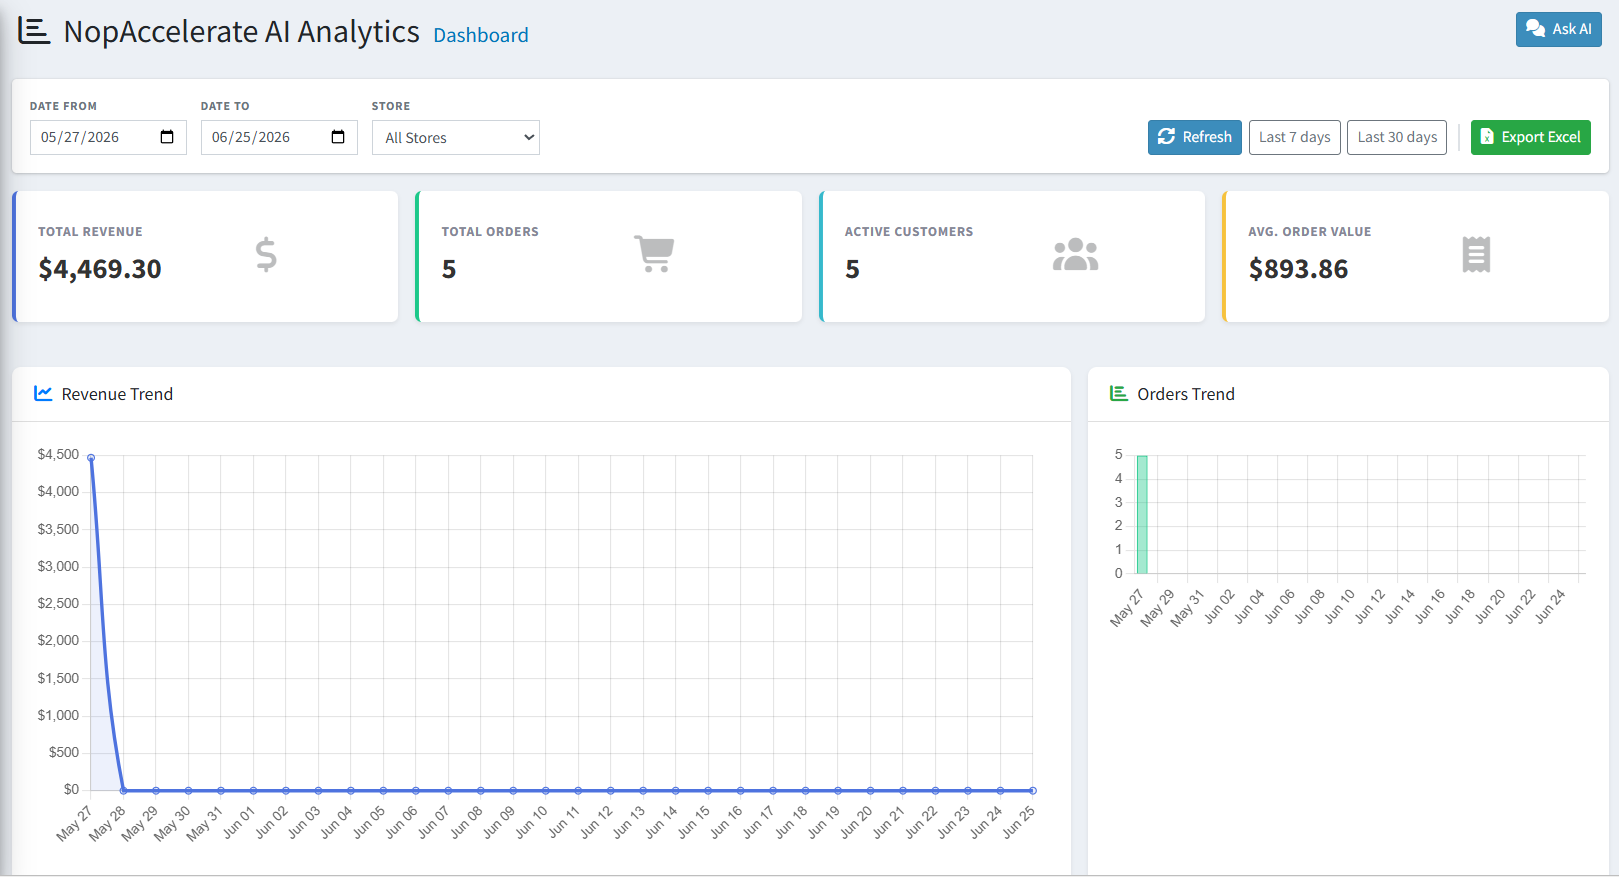Click the Orders Trend heading
The height and width of the screenshot is (877, 1619).
click(x=1186, y=394)
